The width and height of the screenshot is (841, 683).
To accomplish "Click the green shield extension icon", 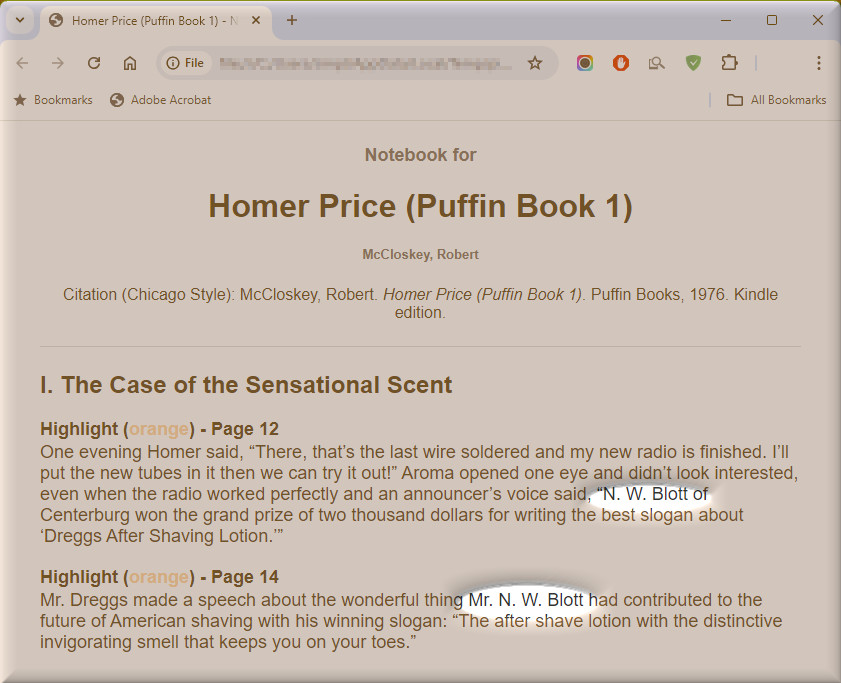I will (693, 63).
